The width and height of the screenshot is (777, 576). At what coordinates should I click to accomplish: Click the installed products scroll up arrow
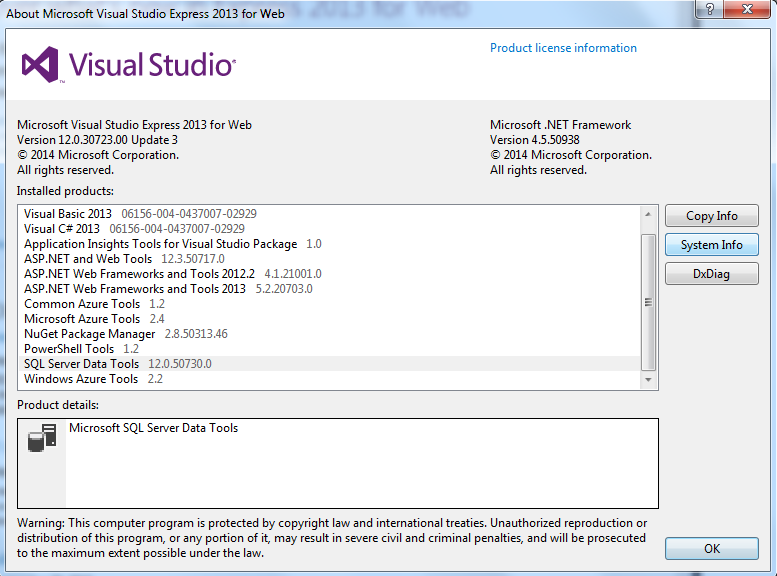648,214
